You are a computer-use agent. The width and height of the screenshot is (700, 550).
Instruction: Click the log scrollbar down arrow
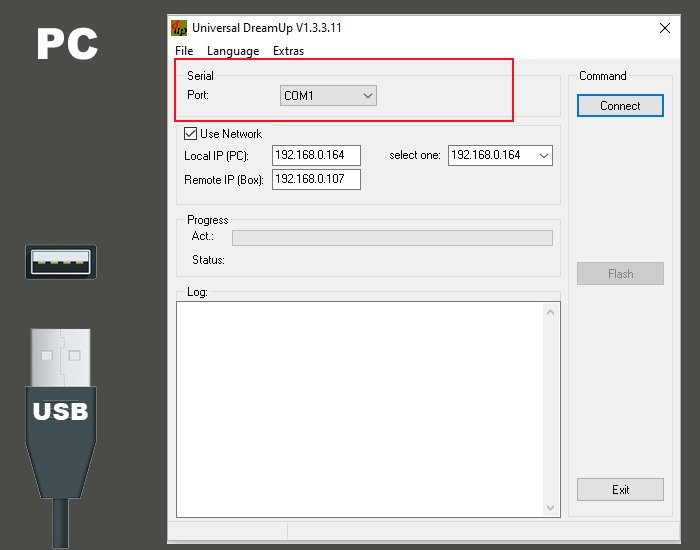tap(550, 508)
